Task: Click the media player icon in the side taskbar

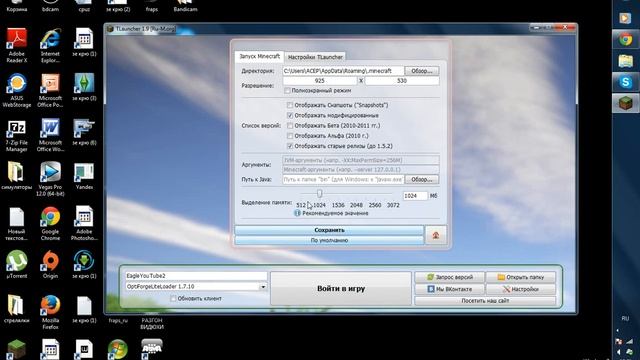Action: point(624,18)
